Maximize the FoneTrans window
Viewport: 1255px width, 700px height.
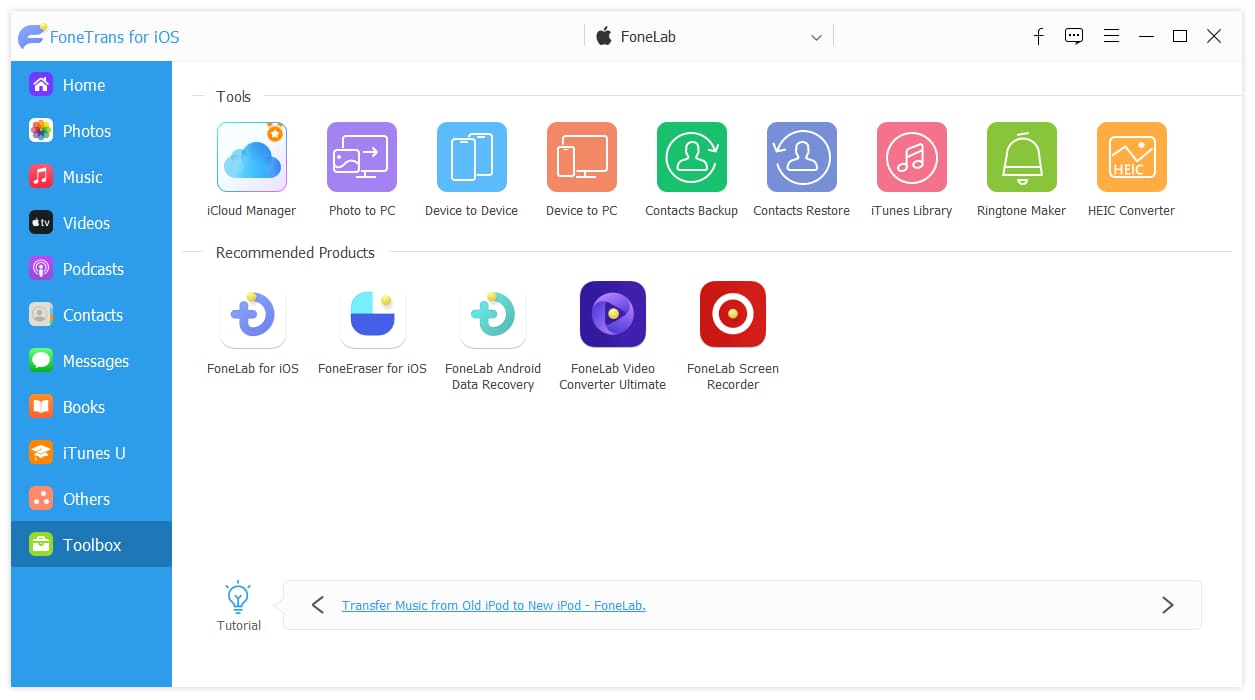click(x=1180, y=36)
